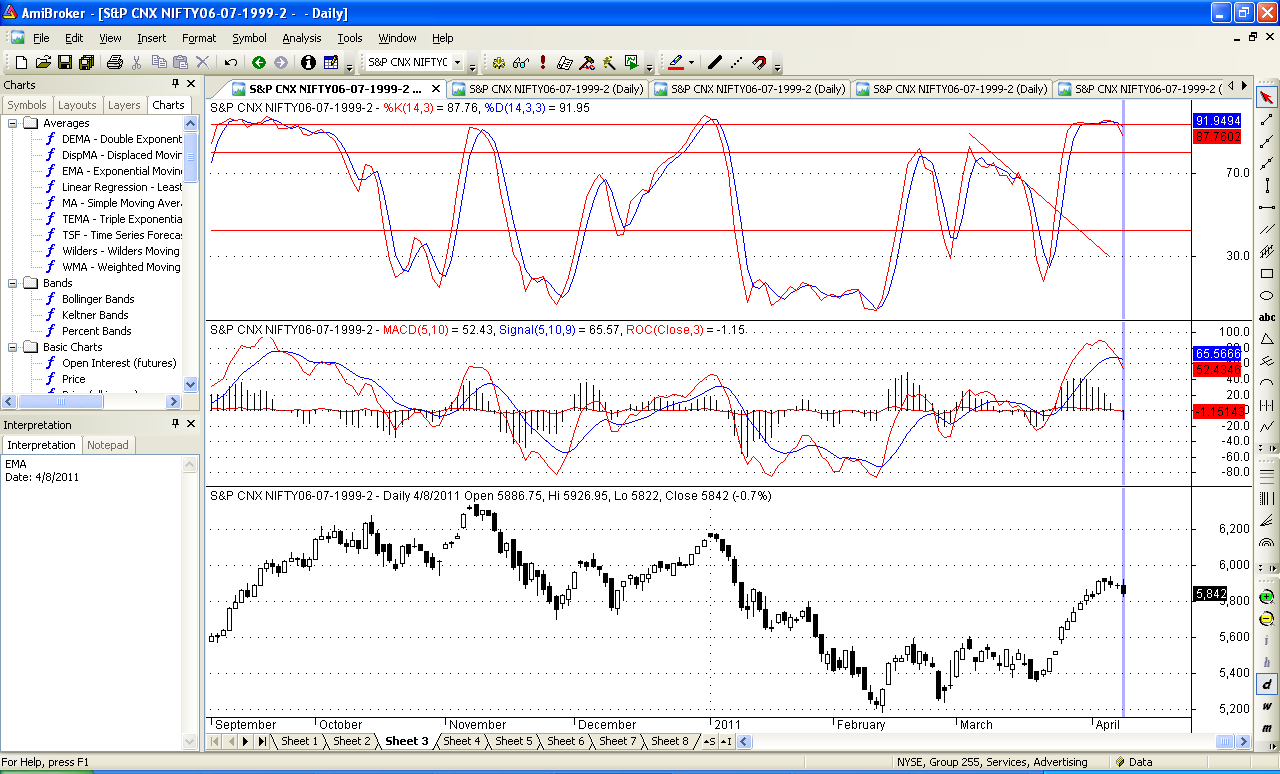Switch to the Layers tab
The height and width of the screenshot is (774, 1280).
pos(124,105)
